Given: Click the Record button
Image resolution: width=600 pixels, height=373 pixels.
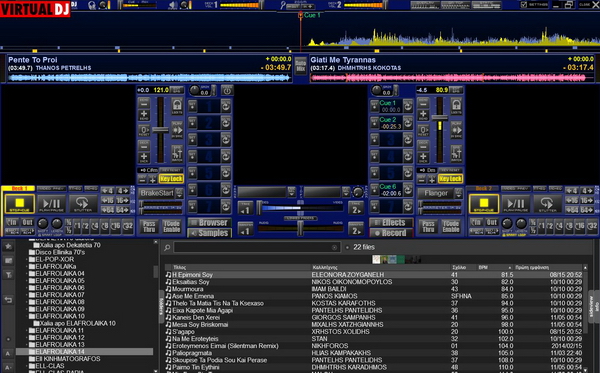Looking at the screenshot, I should [x=391, y=233].
